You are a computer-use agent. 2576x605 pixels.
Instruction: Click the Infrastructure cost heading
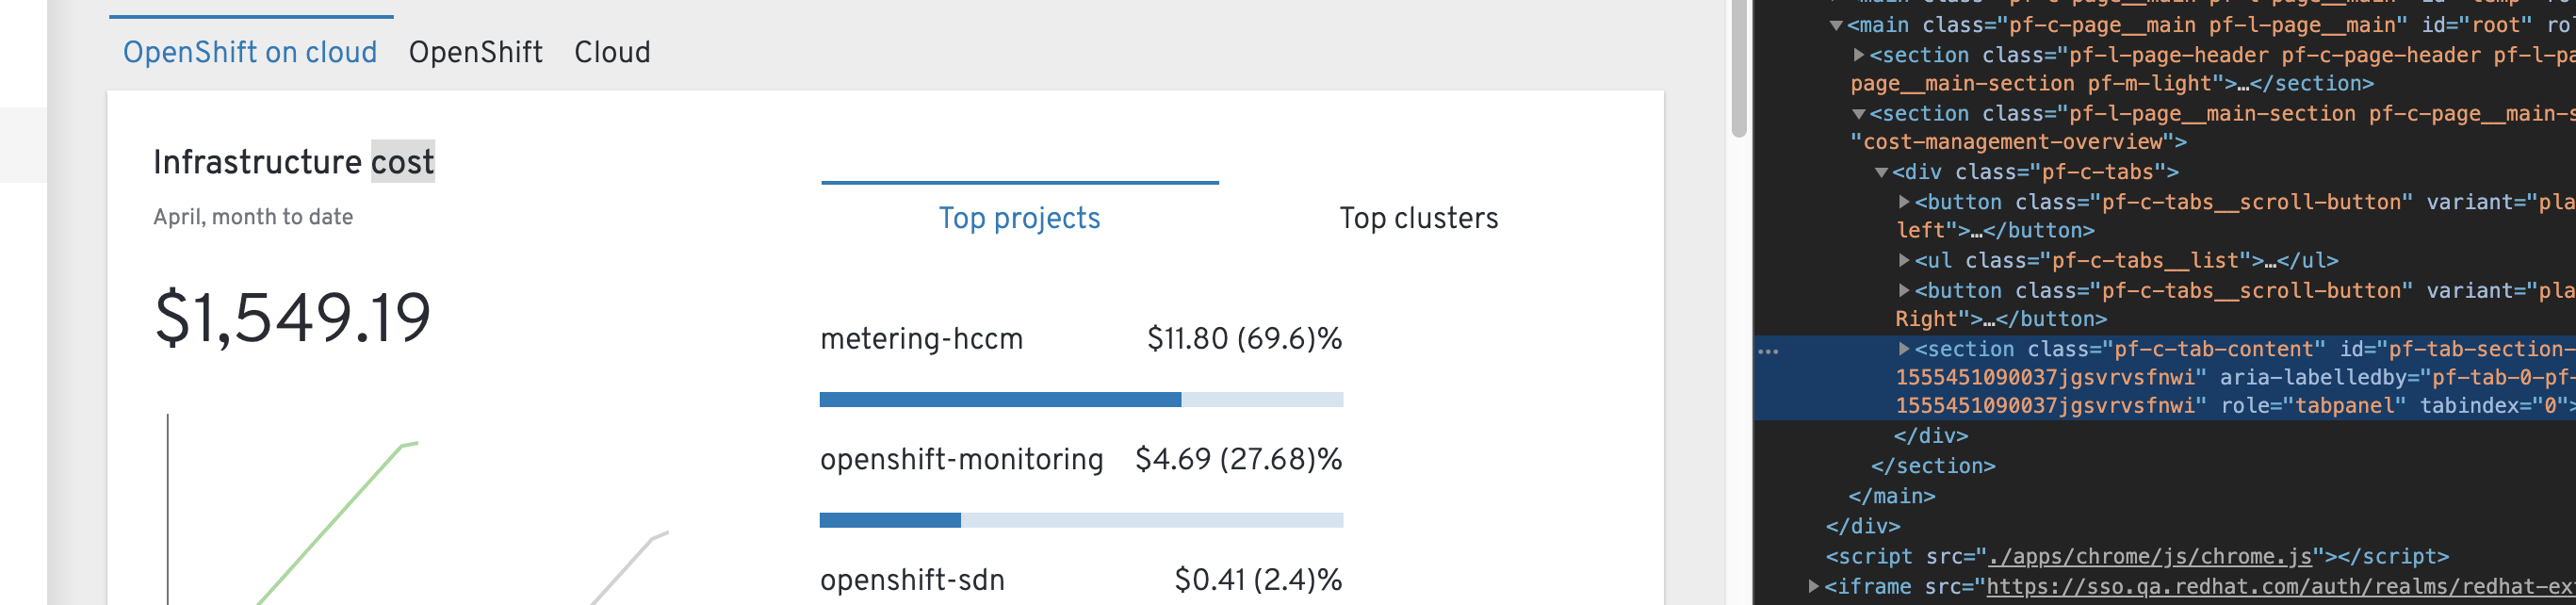294,162
